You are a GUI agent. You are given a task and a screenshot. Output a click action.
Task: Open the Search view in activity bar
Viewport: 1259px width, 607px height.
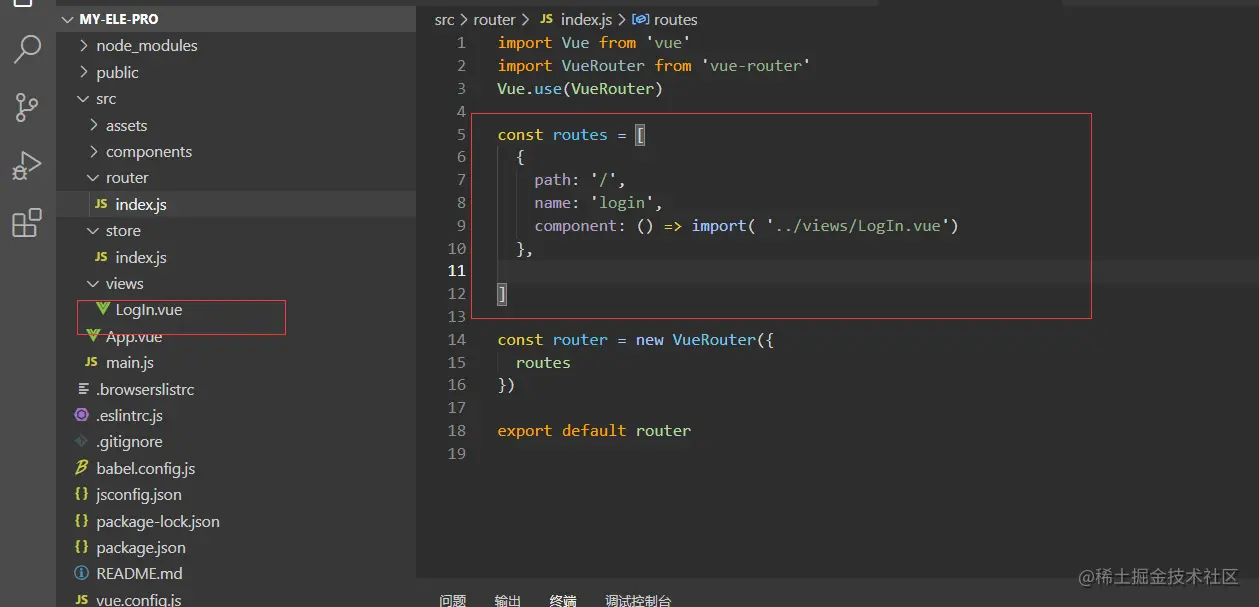coord(27,49)
